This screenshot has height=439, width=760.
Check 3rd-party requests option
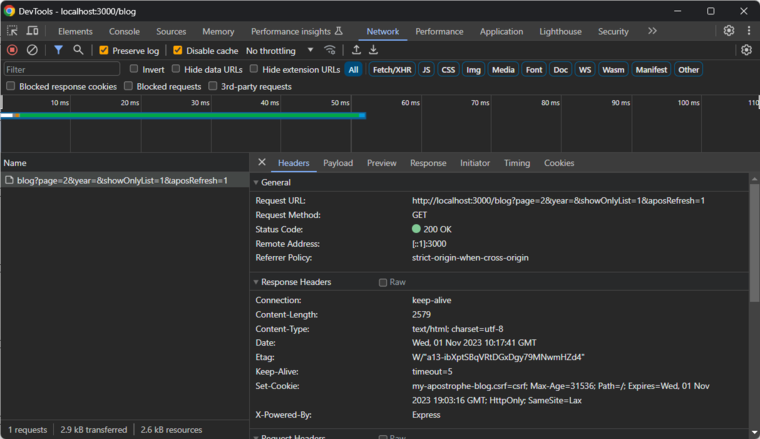[213, 86]
